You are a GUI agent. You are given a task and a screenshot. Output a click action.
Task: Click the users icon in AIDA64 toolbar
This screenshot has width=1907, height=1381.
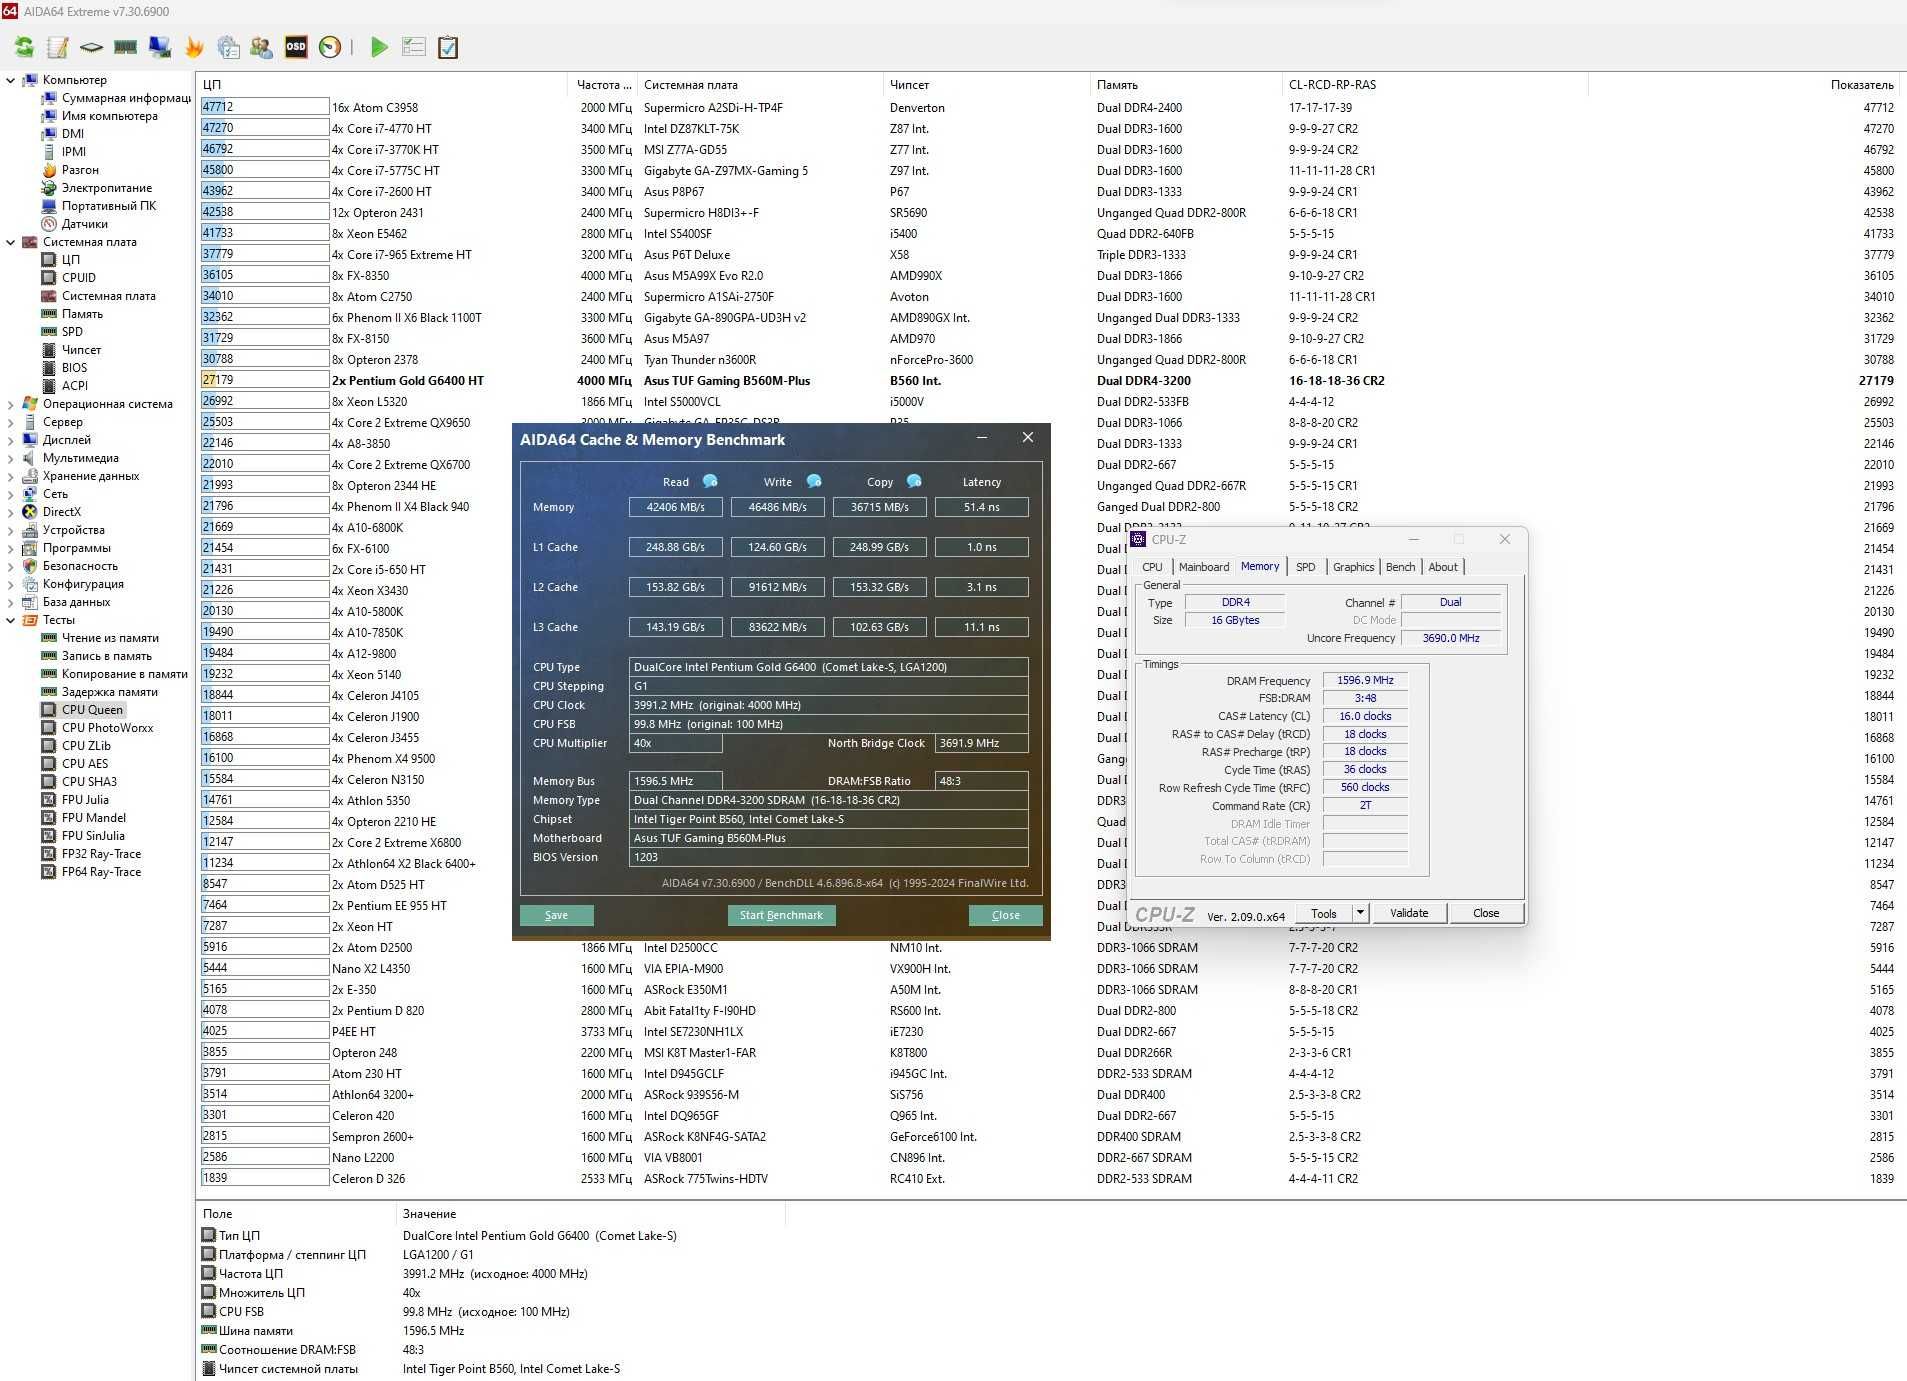[x=262, y=47]
